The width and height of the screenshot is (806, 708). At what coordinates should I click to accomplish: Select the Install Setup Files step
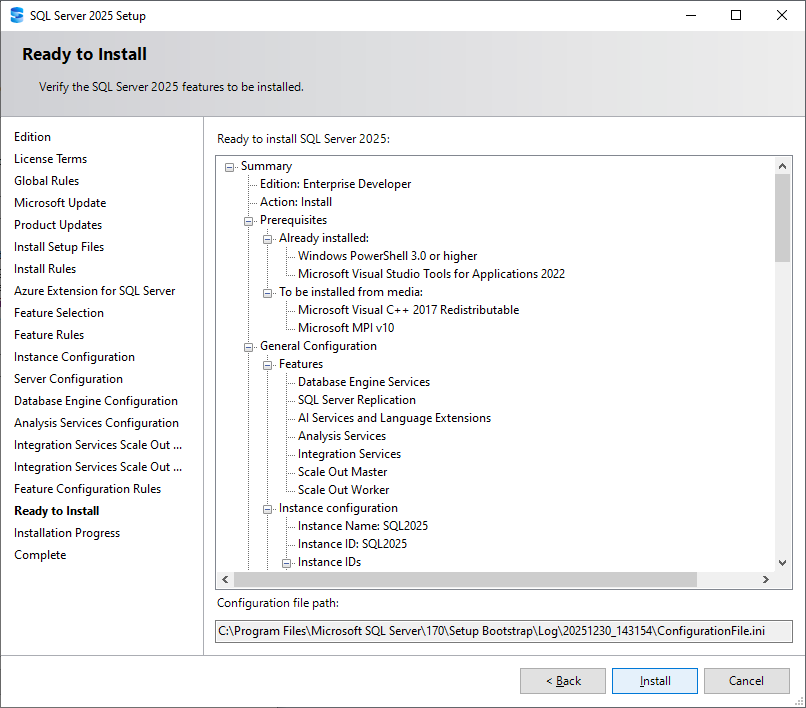tap(59, 247)
